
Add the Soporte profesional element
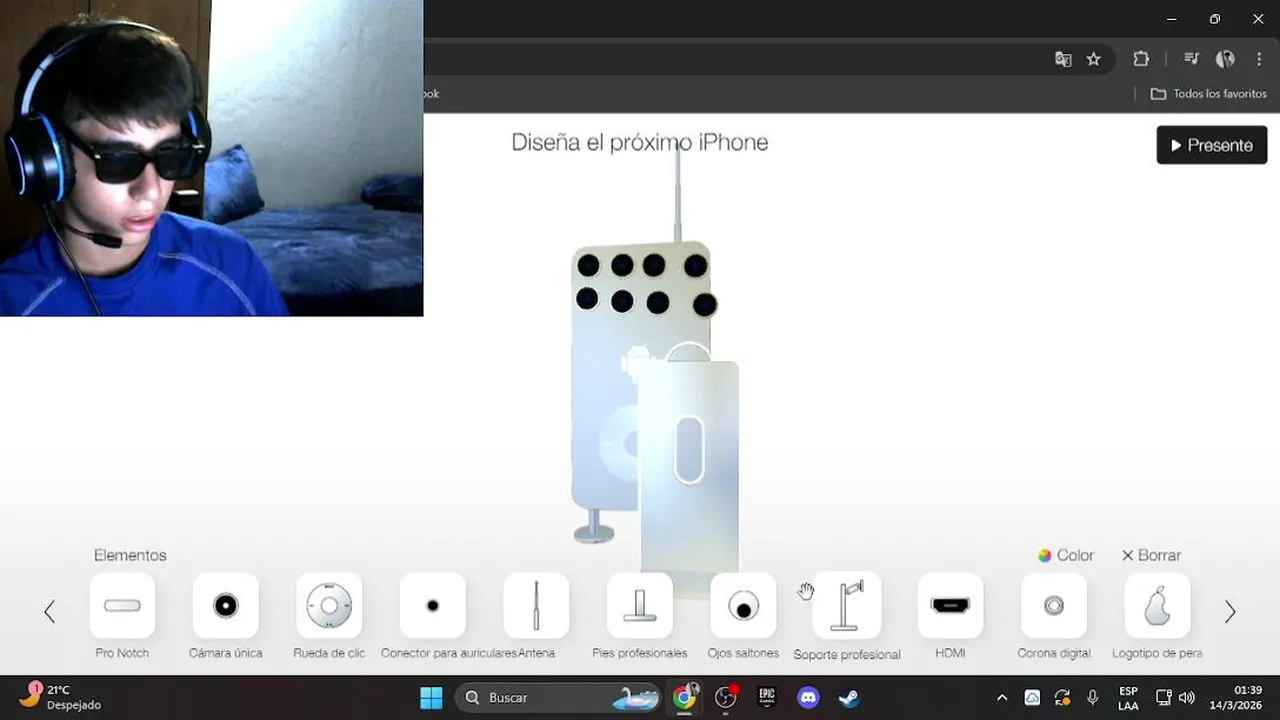[x=847, y=605]
